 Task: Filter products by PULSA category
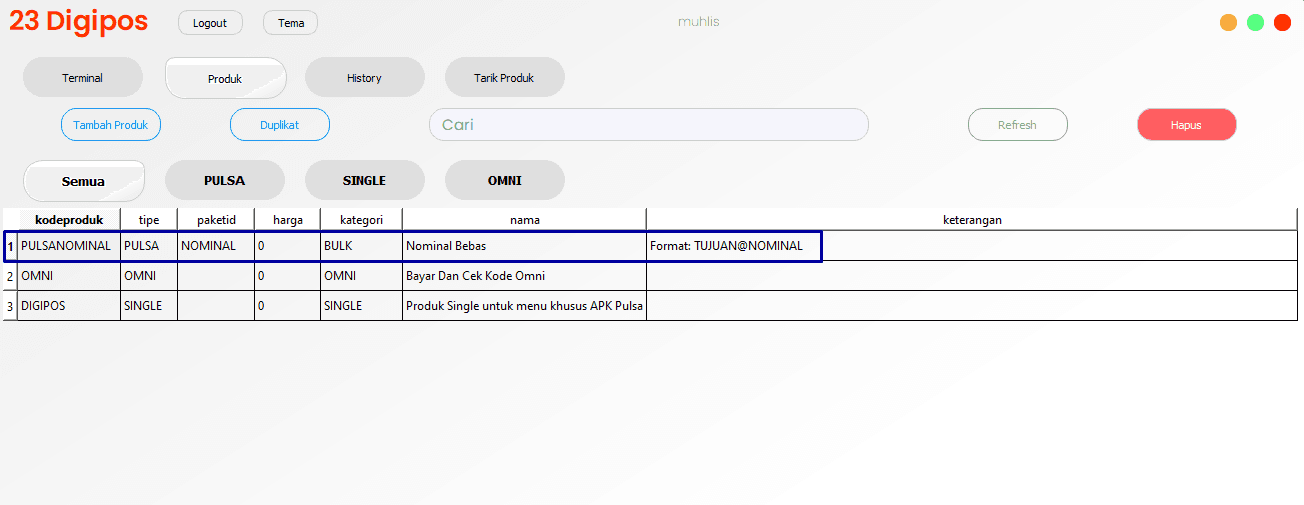coord(224,181)
